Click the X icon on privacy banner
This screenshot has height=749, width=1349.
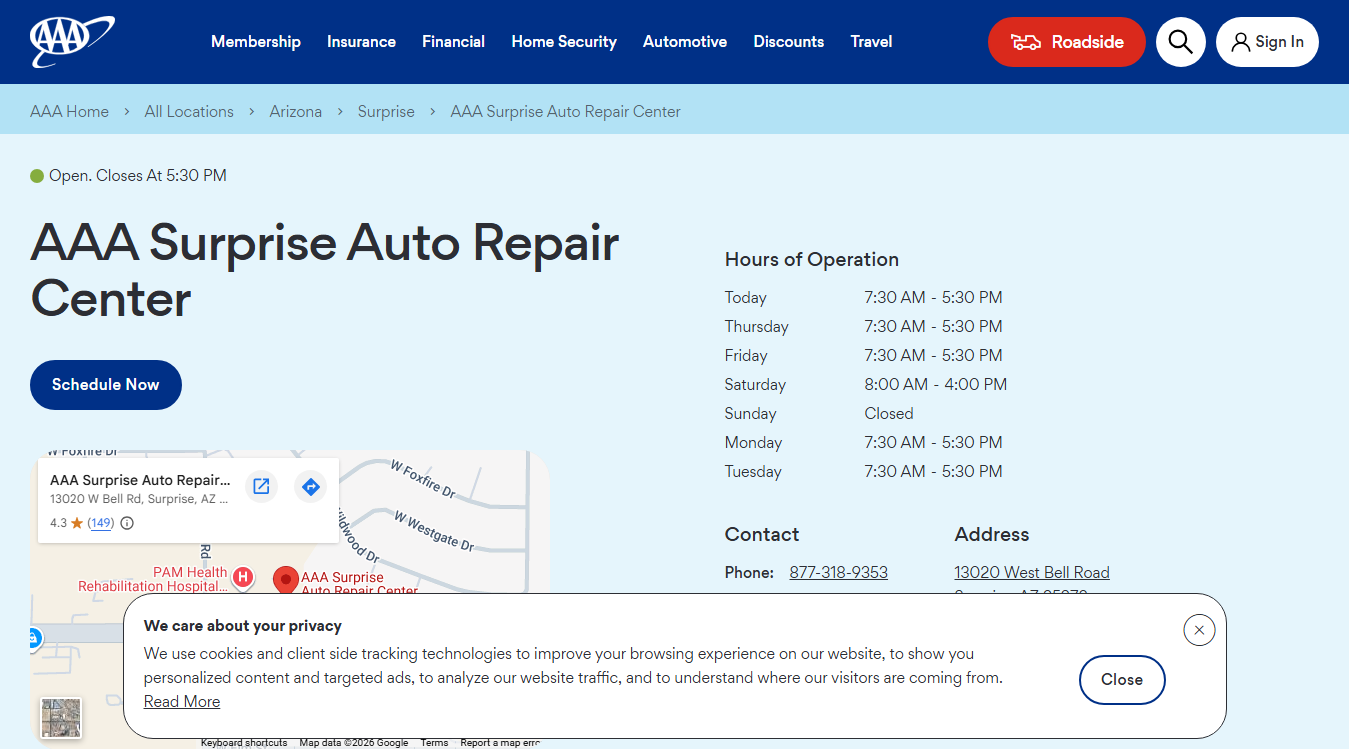pos(1199,630)
